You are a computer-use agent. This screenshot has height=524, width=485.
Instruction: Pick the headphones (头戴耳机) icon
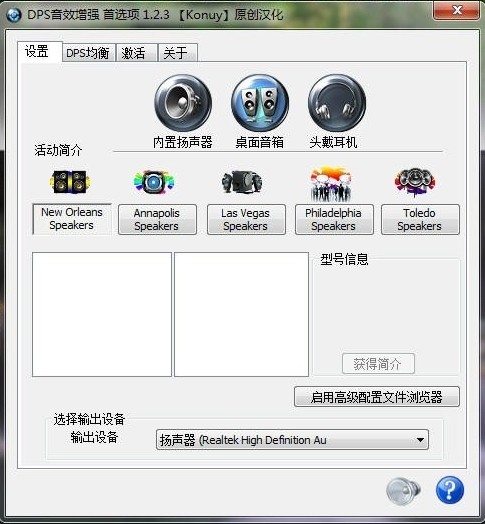click(x=337, y=103)
